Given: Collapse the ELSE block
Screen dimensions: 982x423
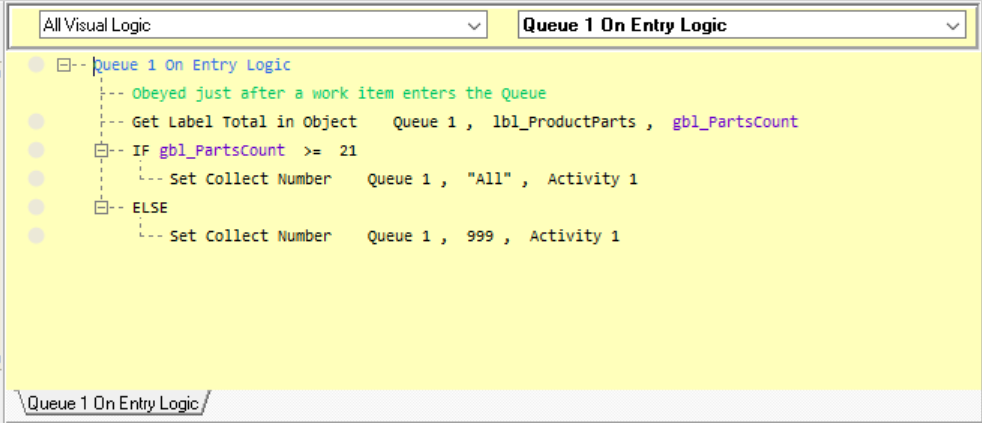Looking at the screenshot, I should click(100, 207).
